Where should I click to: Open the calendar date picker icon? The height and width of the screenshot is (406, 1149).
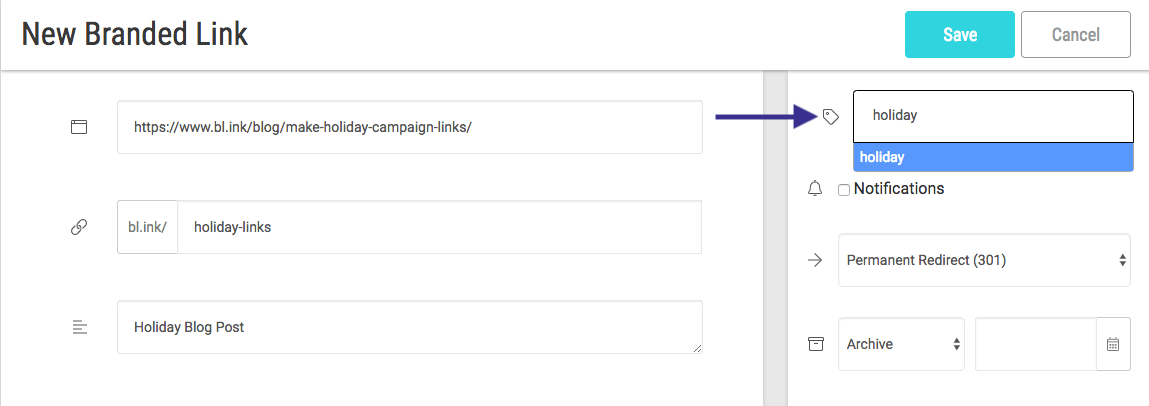(x=1113, y=344)
